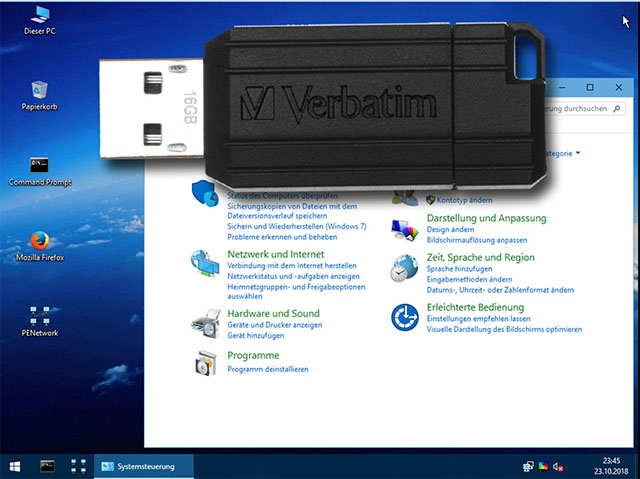Click the Erleichterte Bedienung blue icon
This screenshot has height=479, width=640.
pyautogui.click(x=404, y=317)
